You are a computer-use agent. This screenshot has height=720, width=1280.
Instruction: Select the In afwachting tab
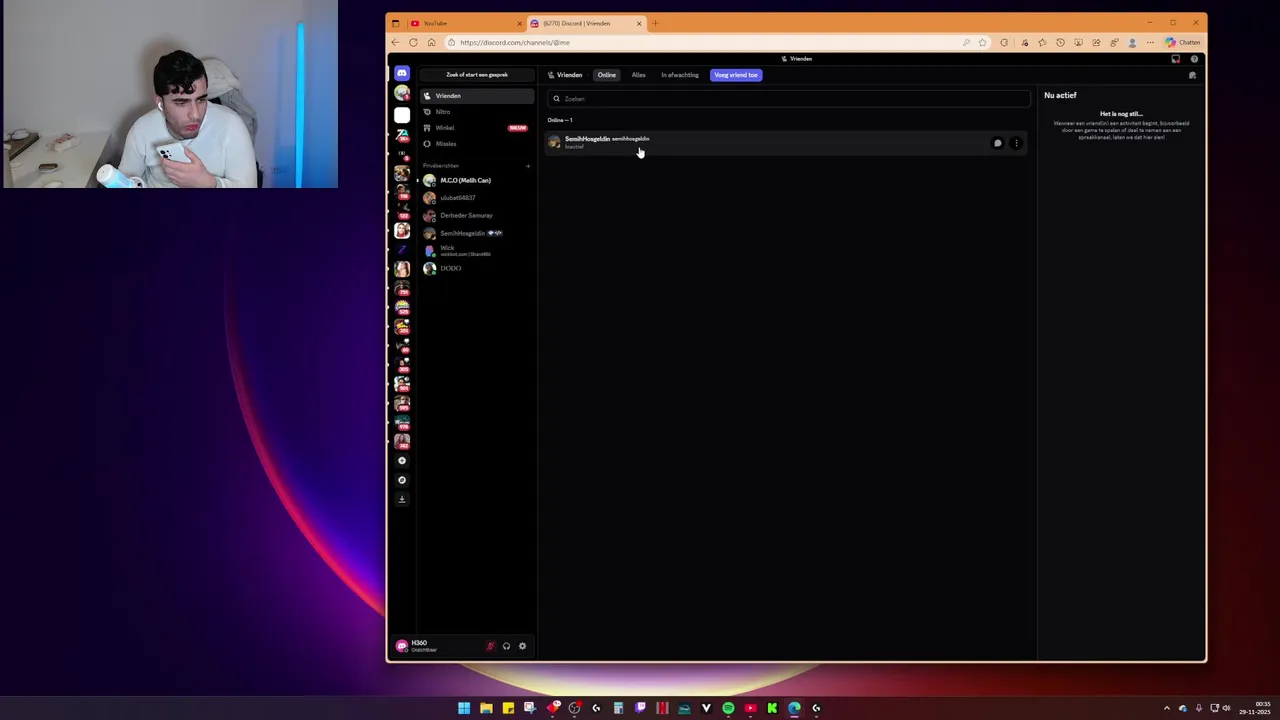coord(680,75)
